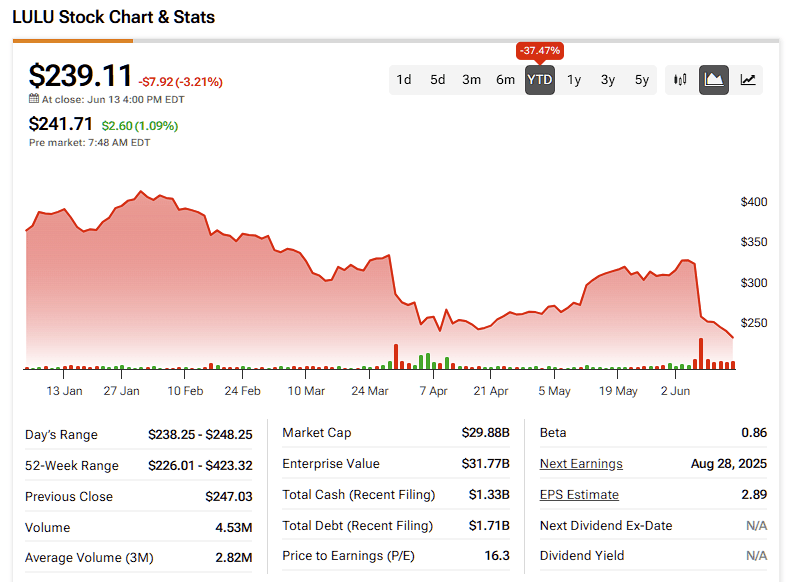Click the 27 Jan axis label

tap(122, 391)
